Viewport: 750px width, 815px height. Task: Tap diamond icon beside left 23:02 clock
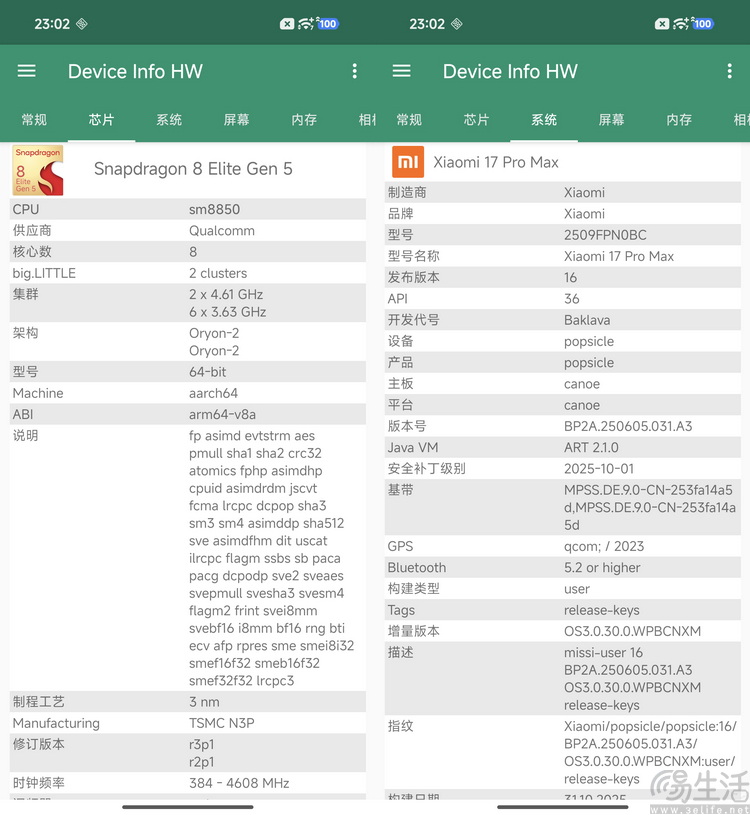pos(82,23)
